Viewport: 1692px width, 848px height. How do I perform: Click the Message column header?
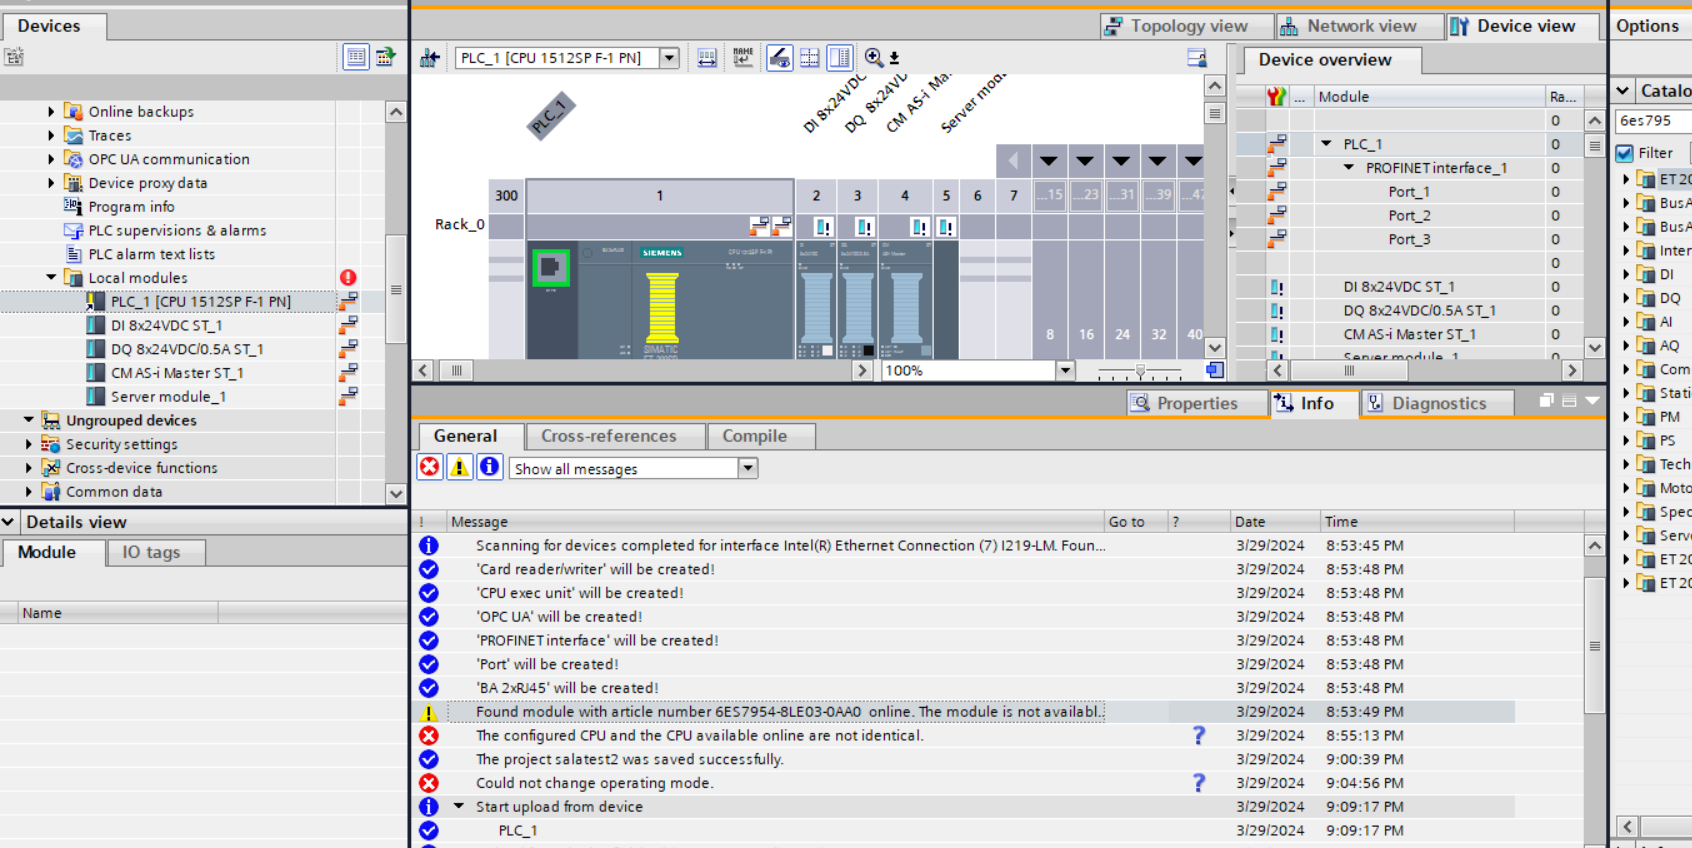(775, 521)
